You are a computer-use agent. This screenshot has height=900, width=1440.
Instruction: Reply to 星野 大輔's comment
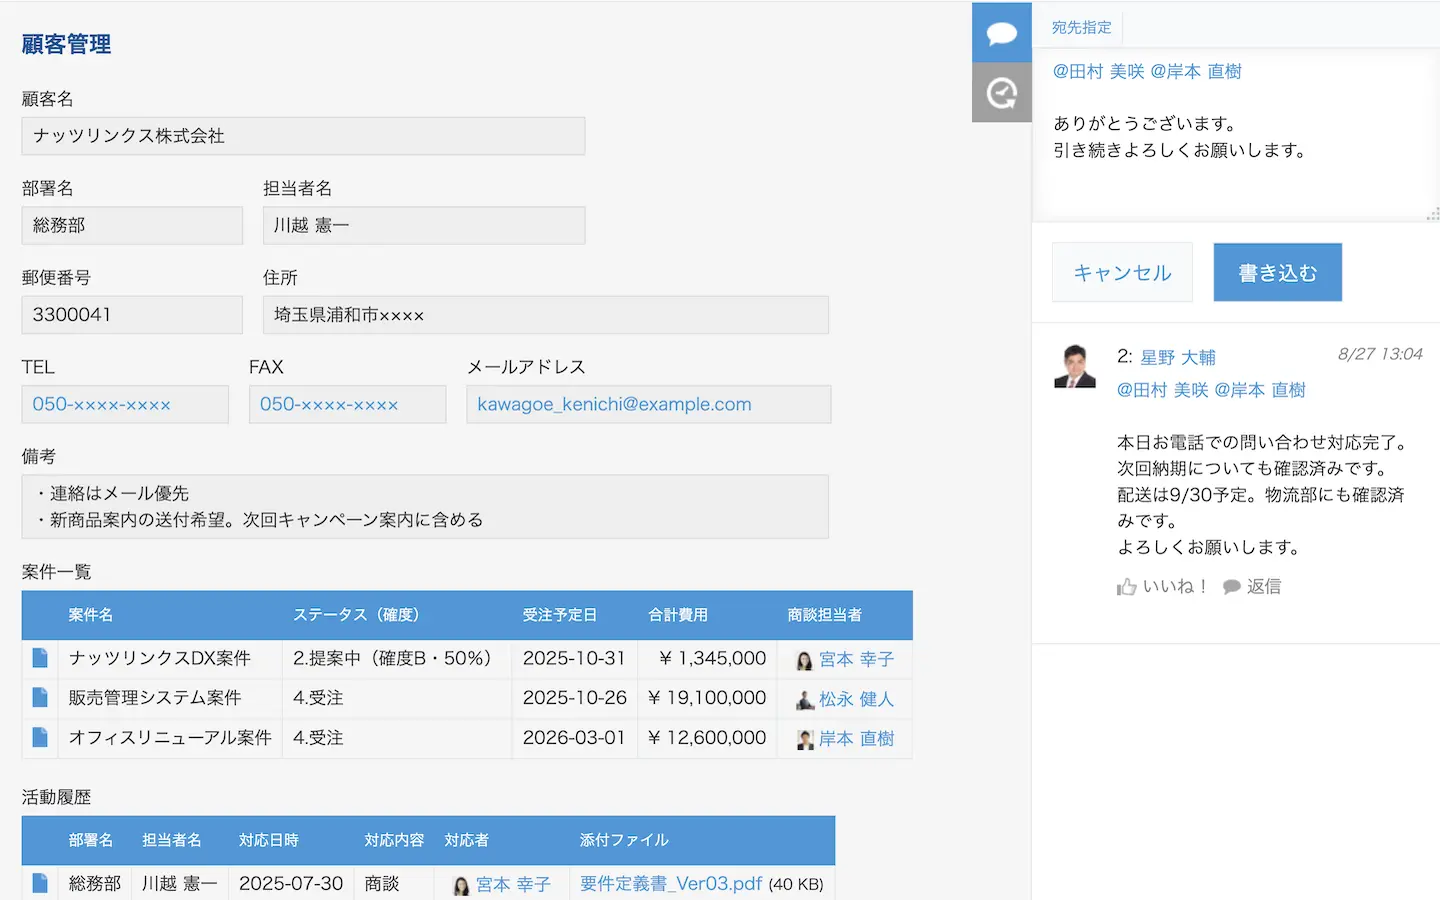point(1252,587)
